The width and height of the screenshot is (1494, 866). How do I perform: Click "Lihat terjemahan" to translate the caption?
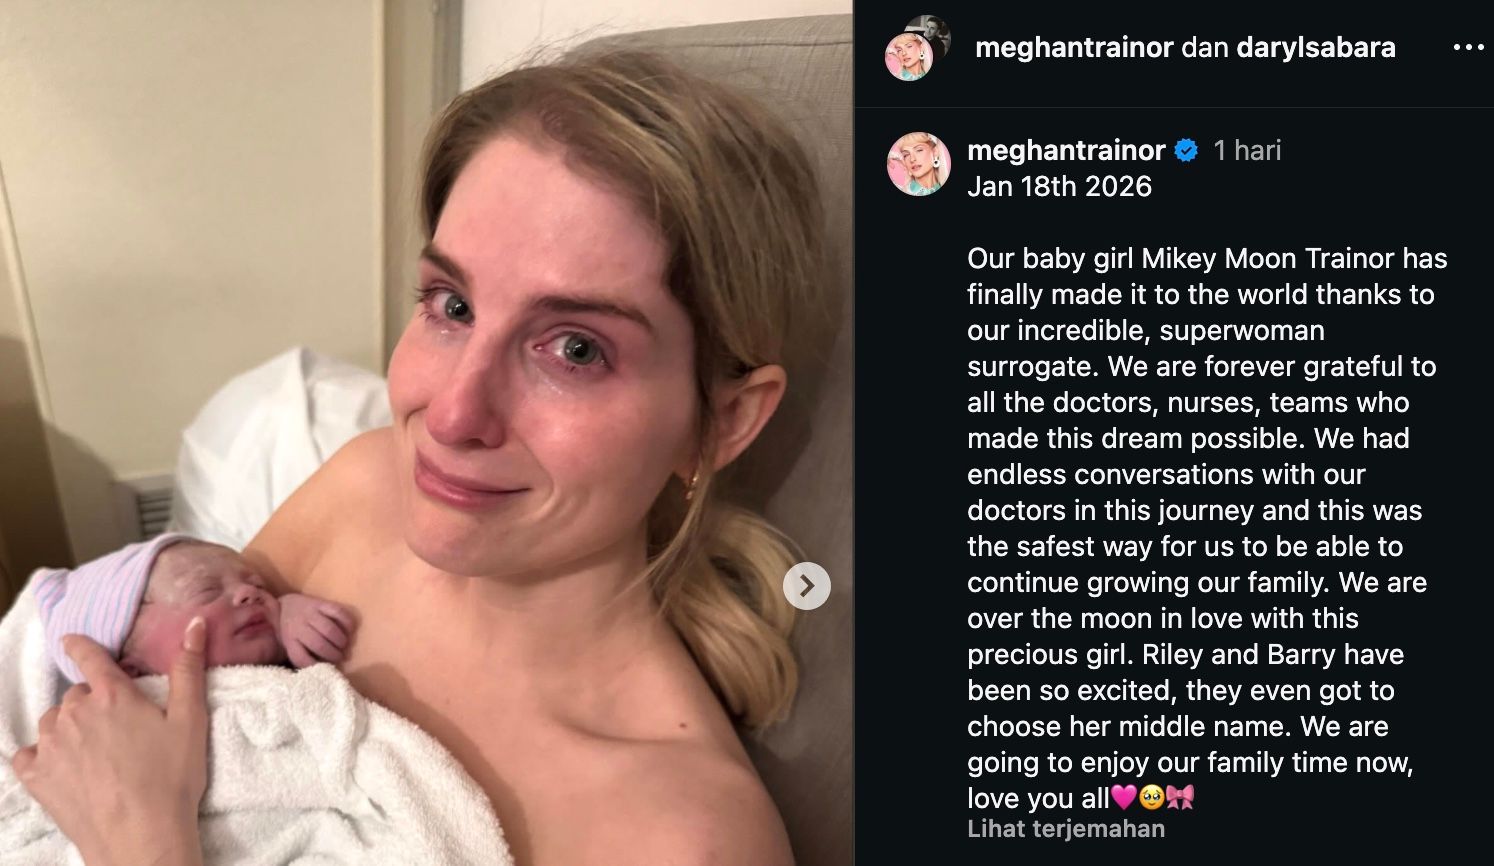tap(1065, 829)
